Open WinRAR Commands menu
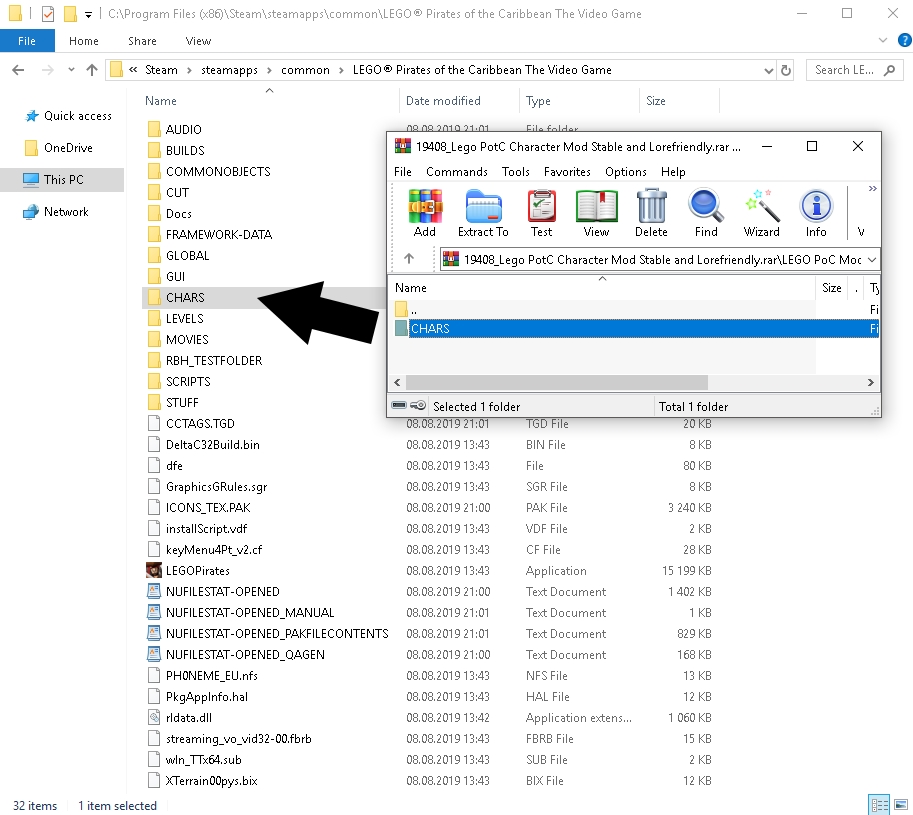This screenshot has height=815, width=913. [456, 172]
